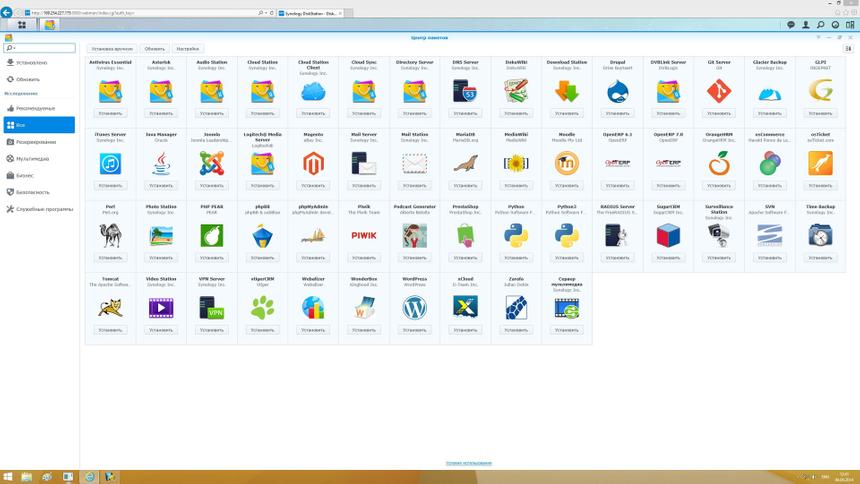Click the Обновить toolbar button
Image resolution: width=860 pixels, height=484 pixels.
pos(155,49)
